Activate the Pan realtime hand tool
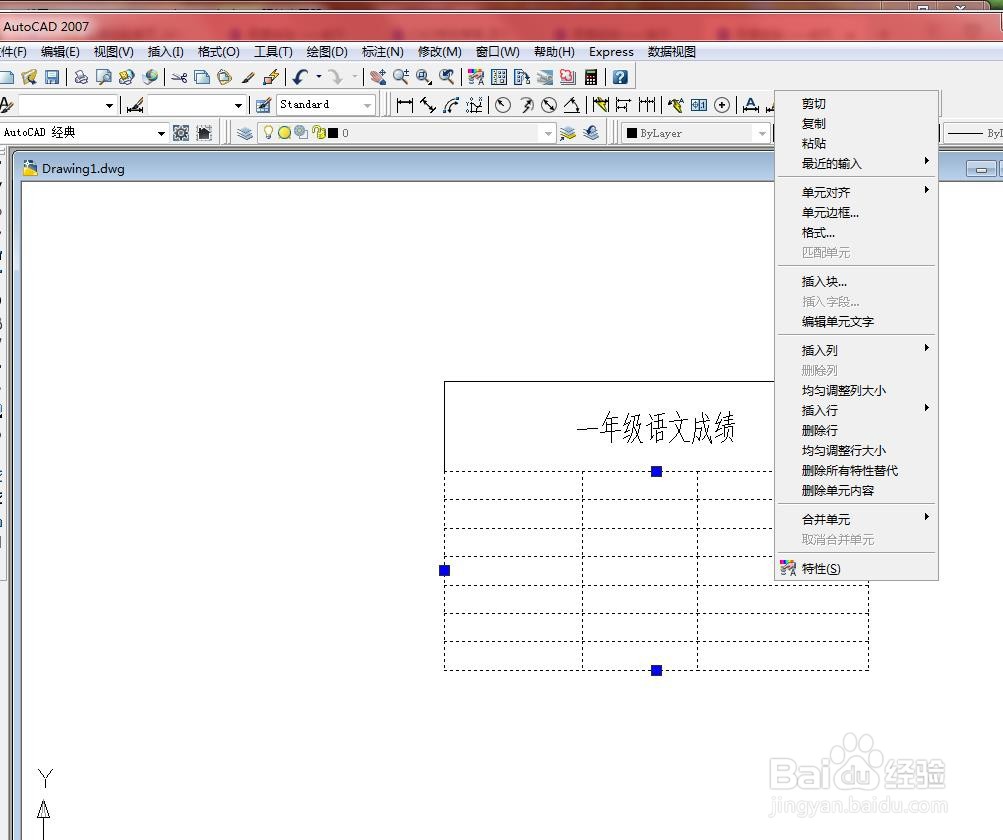Viewport: 1003px width, 840px height. point(378,77)
